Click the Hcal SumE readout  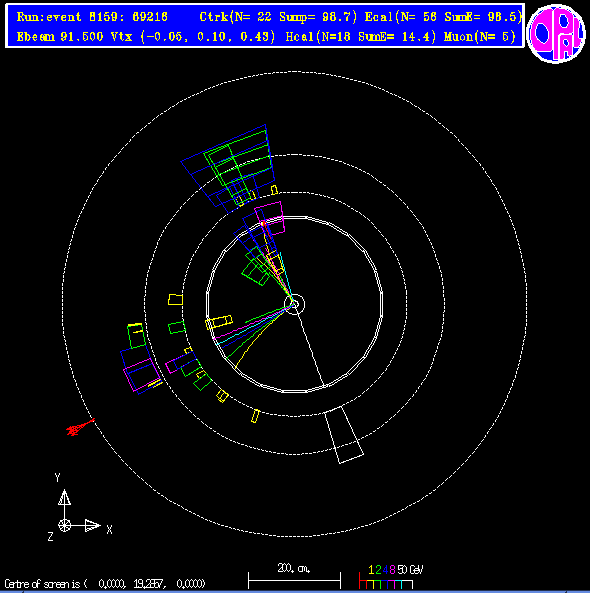(x=361, y=37)
